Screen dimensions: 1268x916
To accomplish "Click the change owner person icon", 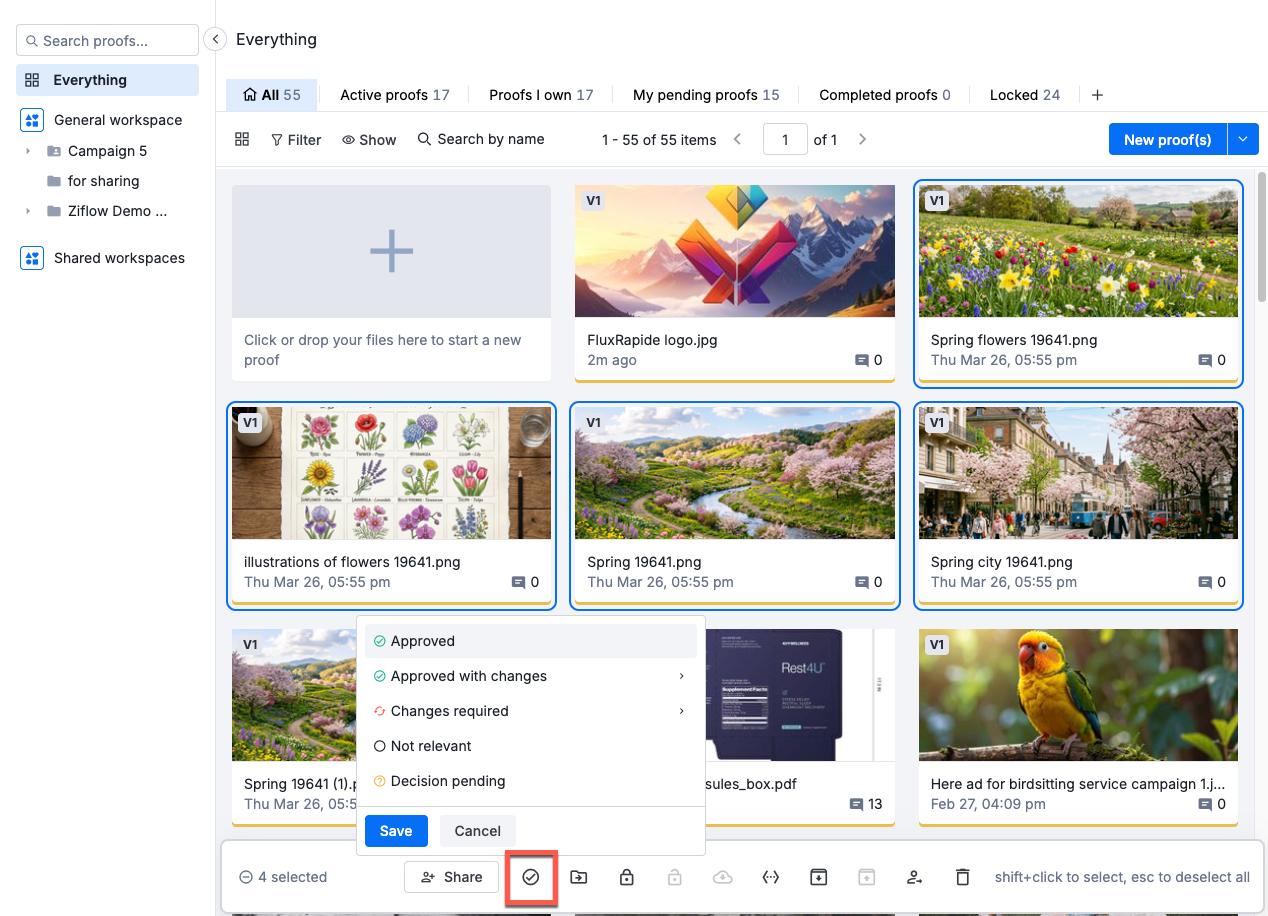I will point(914,877).
